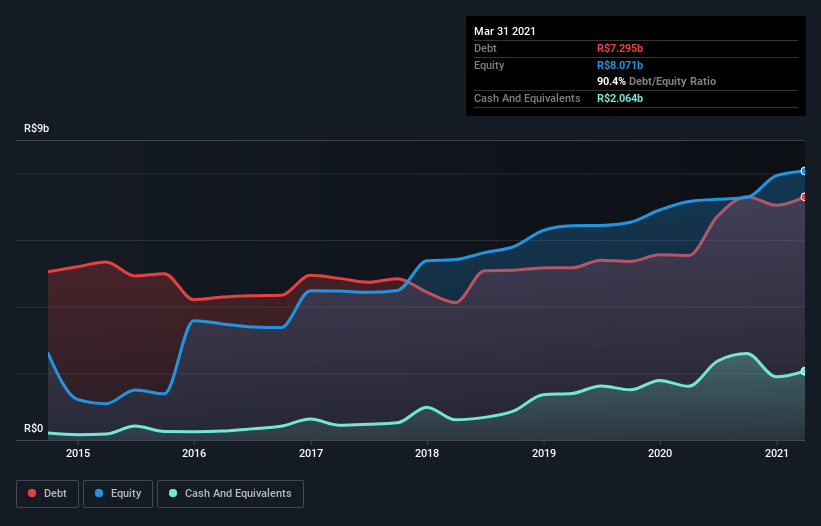
Task: Click the 2021 x-axis label
Action: (x=776, y=453)
